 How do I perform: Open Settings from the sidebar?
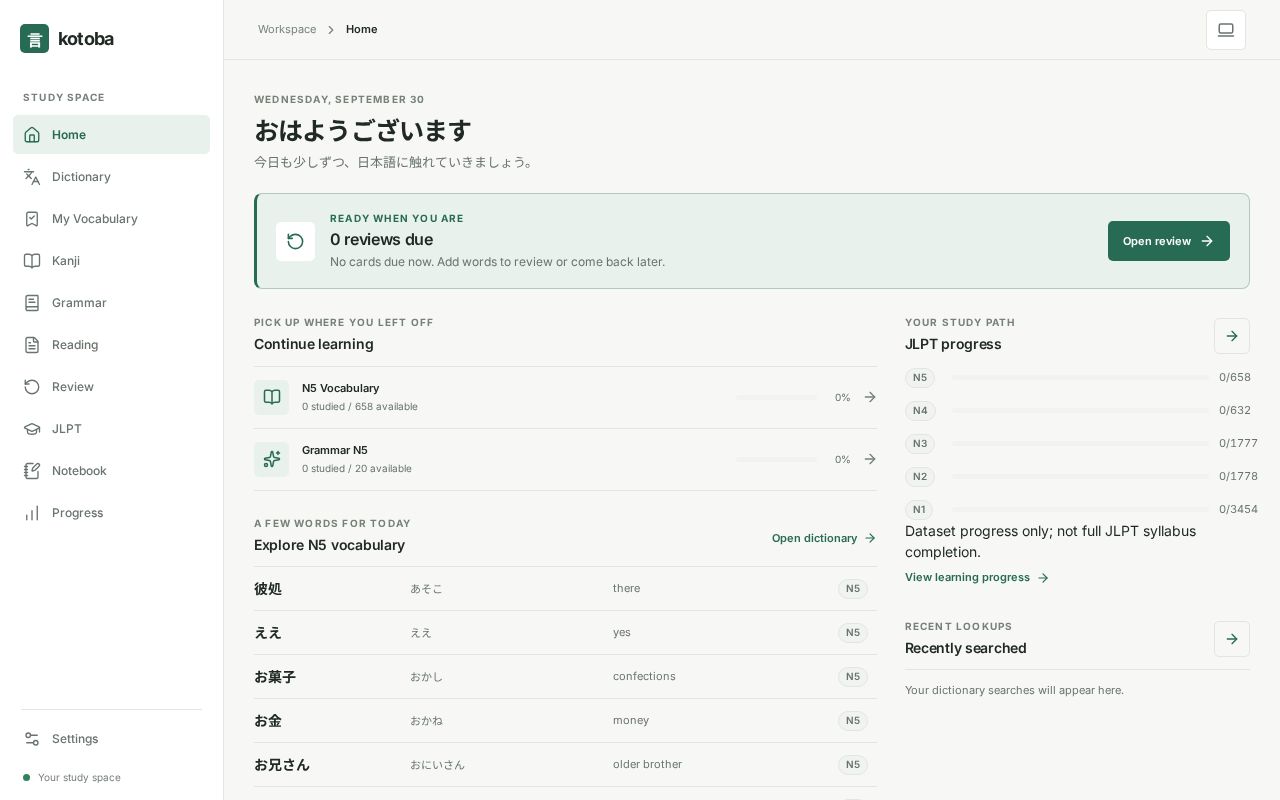[111, 739]
